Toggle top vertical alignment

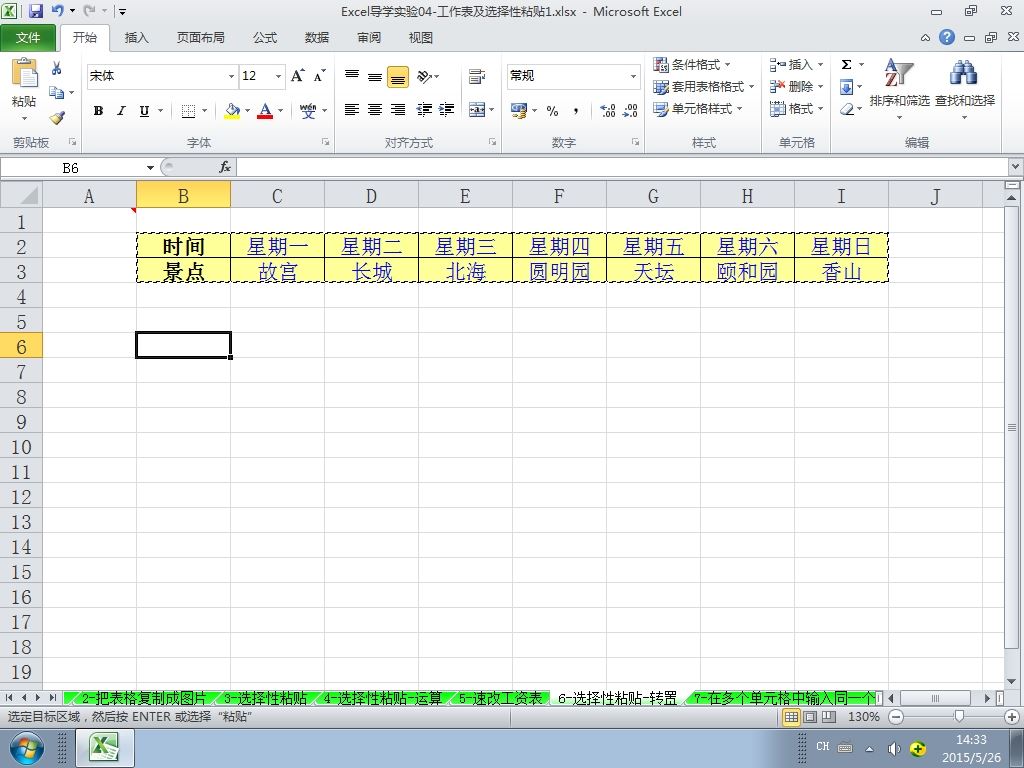pos(352,76)
